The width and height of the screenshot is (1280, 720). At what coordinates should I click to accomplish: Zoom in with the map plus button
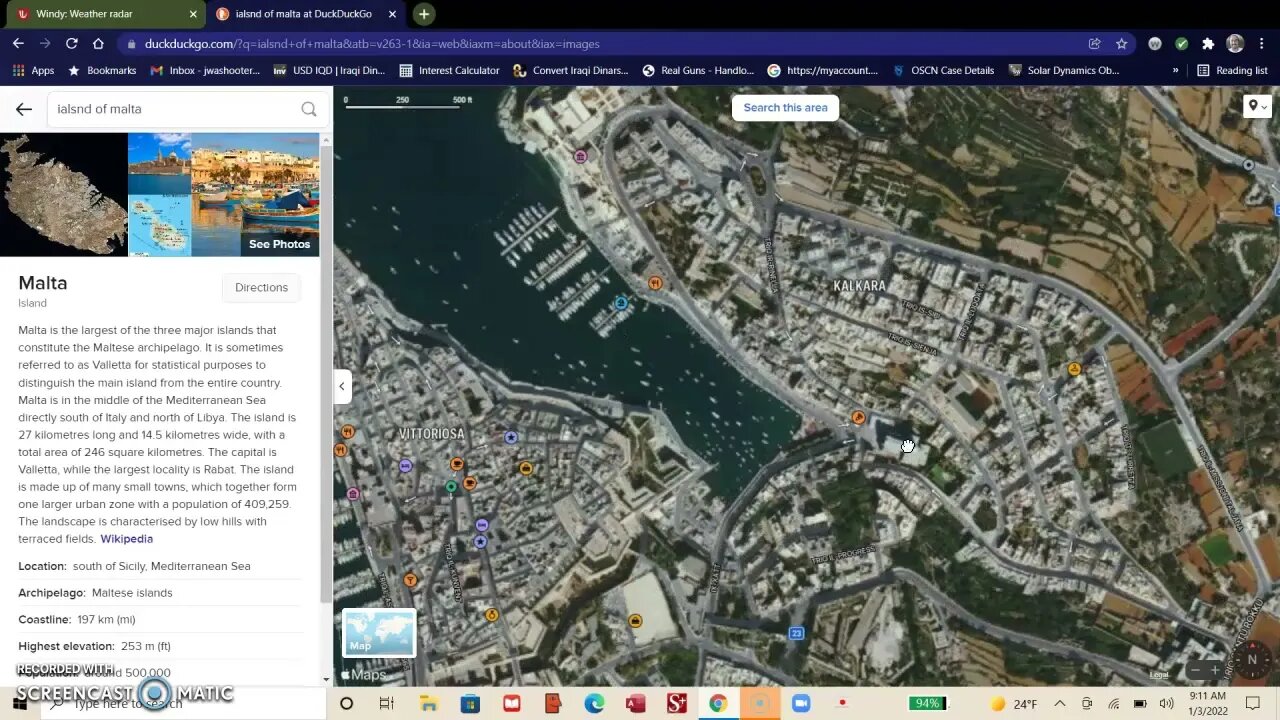pyautogui.click(x=1215, y=670)
